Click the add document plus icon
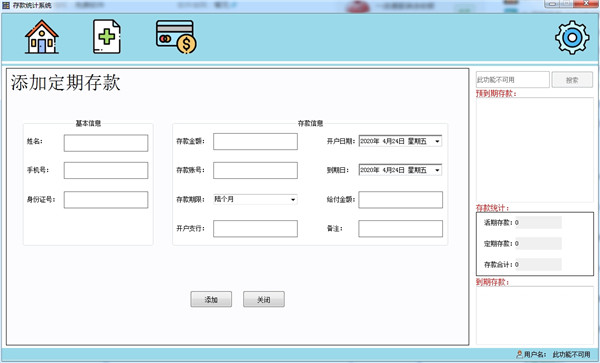The height and width of the screenshot is (363, 600). 107,37
